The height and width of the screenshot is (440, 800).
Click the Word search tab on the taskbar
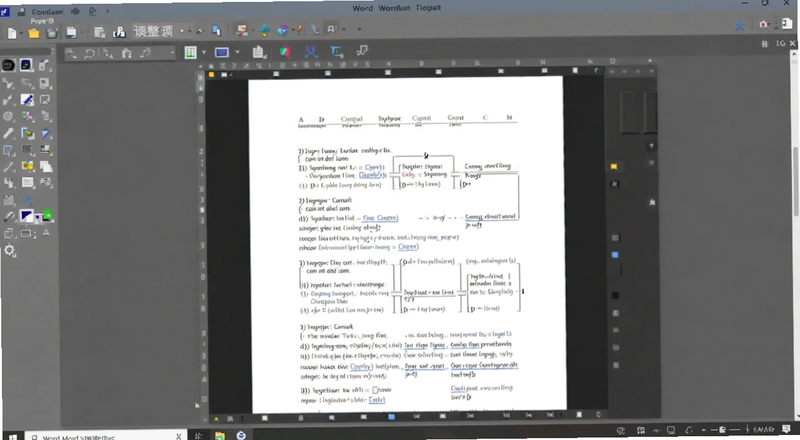tap(105, 436)
